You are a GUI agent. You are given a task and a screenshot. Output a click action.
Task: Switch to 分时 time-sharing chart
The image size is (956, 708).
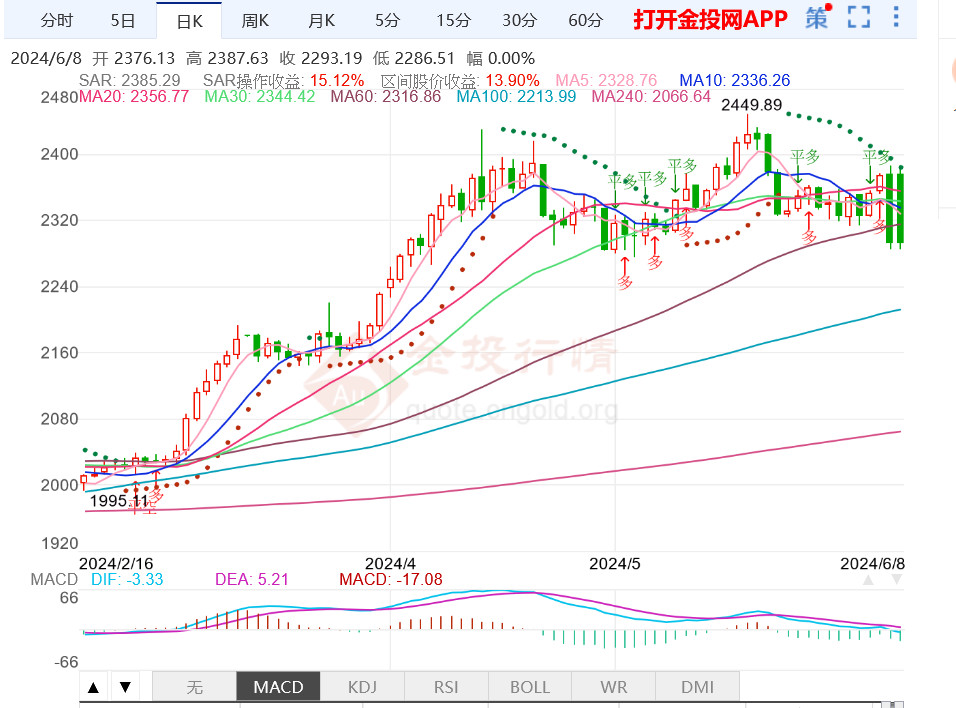pos(56,20)
